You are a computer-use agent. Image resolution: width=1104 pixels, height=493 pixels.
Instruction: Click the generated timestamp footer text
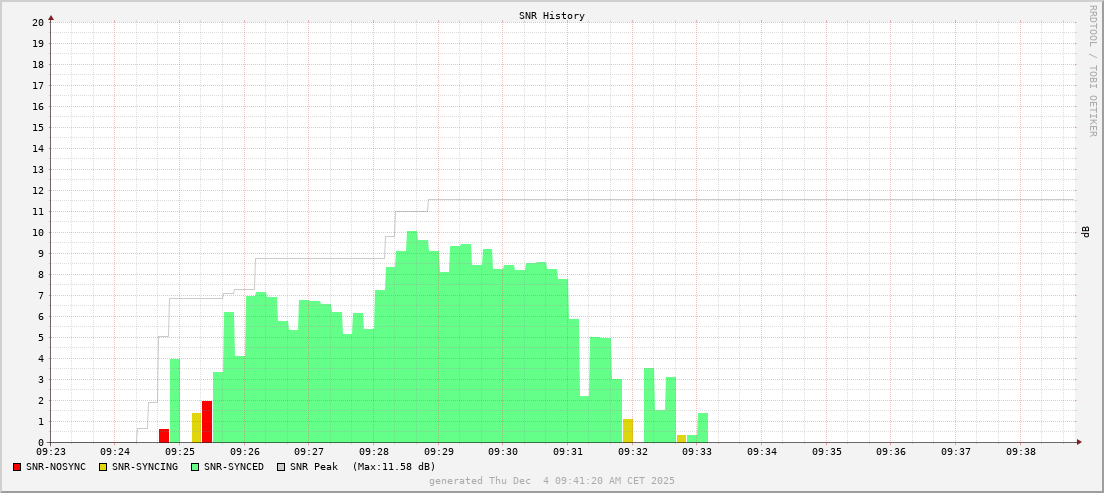tap(552, 481)
